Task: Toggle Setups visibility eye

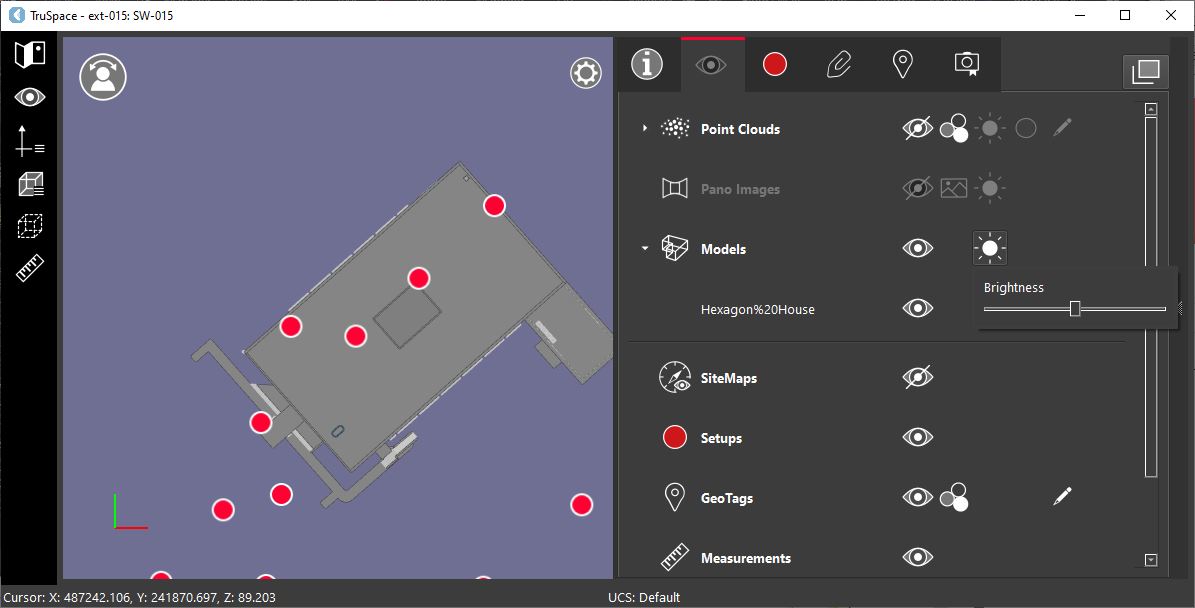Action: pyautogui.click(x=917, y=437)
